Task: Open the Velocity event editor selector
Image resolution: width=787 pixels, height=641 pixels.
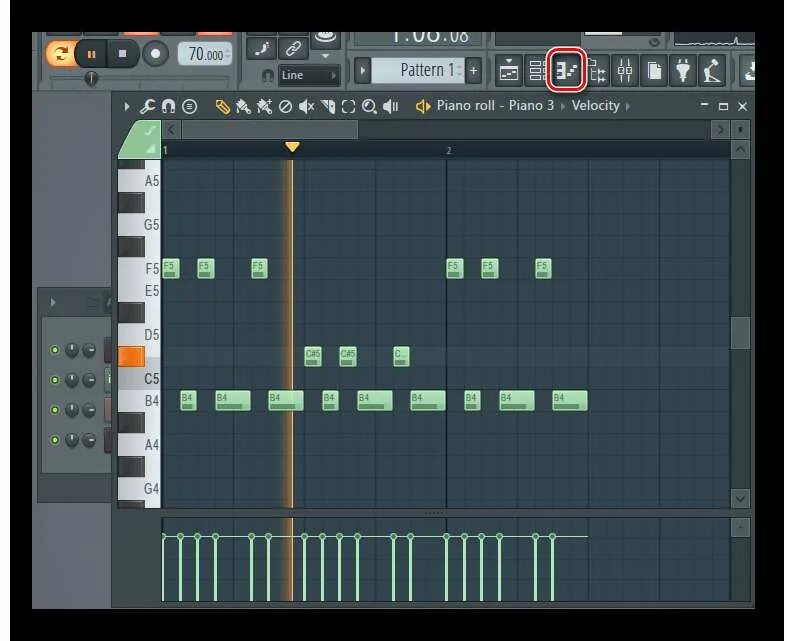Action: pos(595,106)
